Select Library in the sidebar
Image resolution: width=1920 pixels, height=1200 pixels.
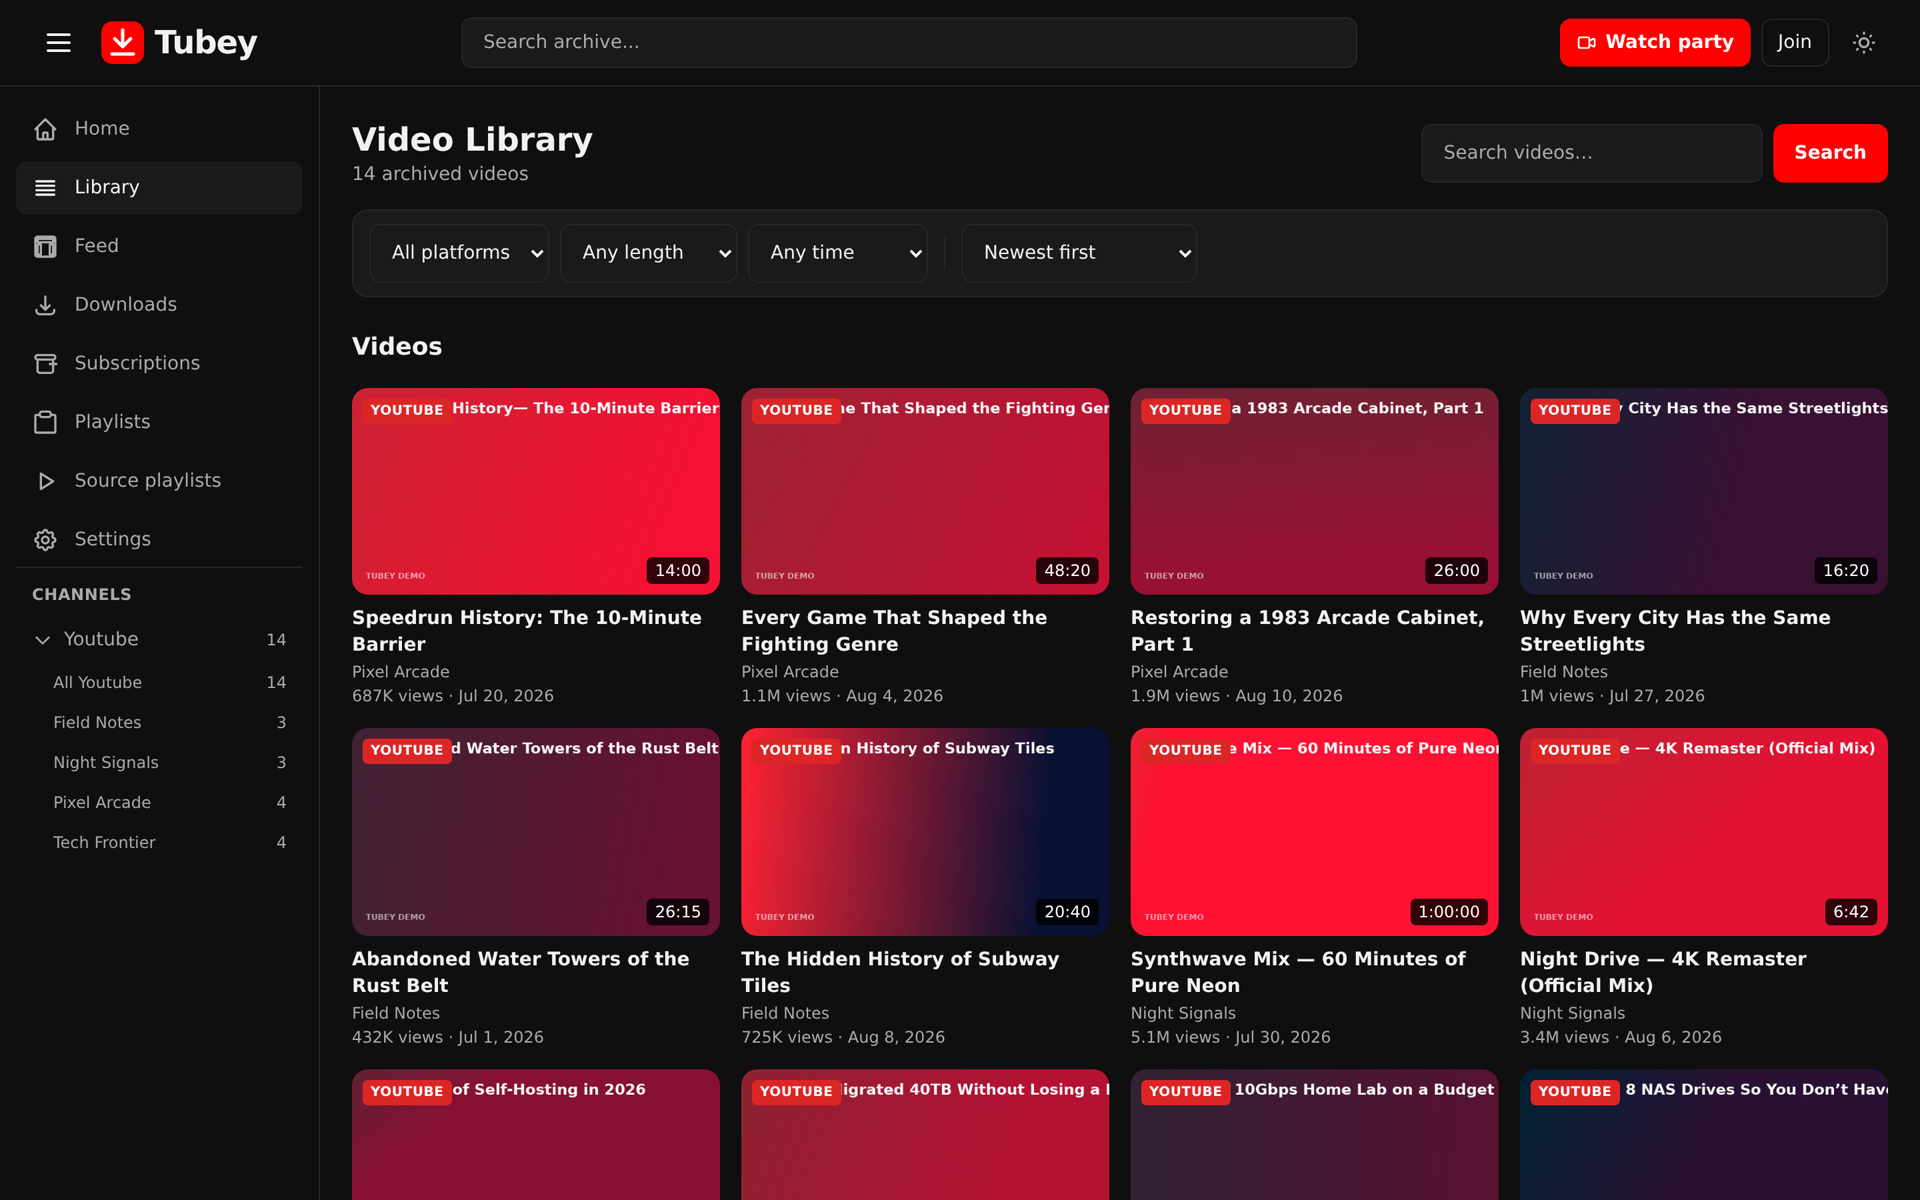159,188
